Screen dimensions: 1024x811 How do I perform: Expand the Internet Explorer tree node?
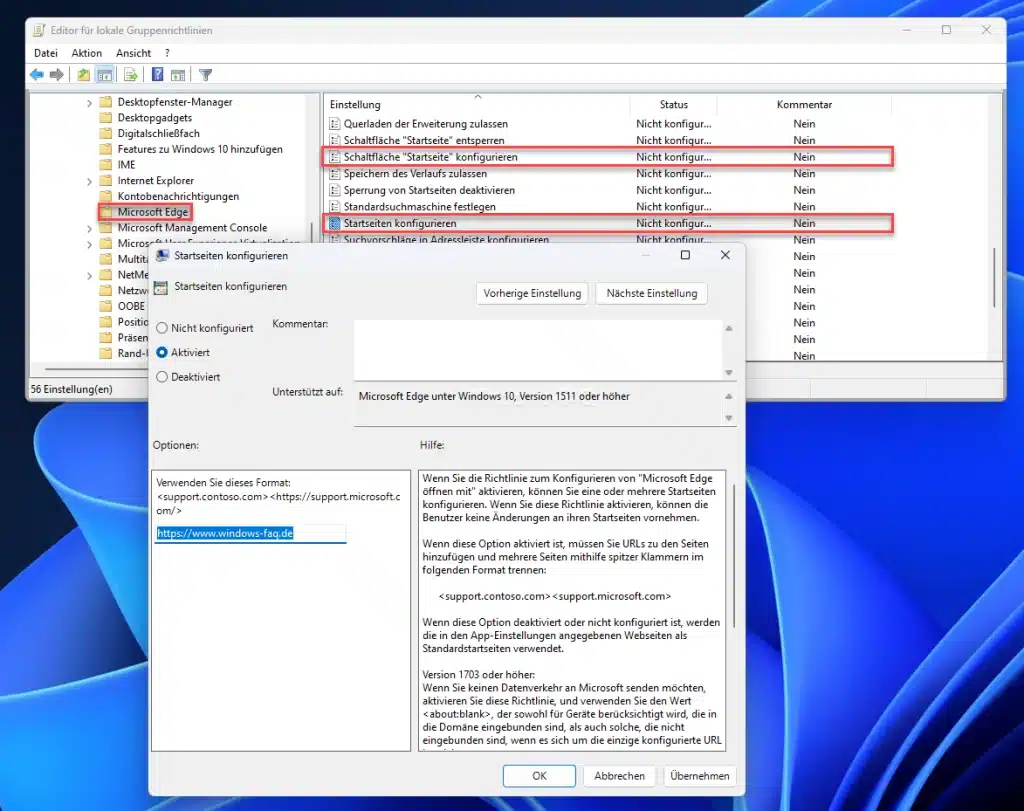89,181
